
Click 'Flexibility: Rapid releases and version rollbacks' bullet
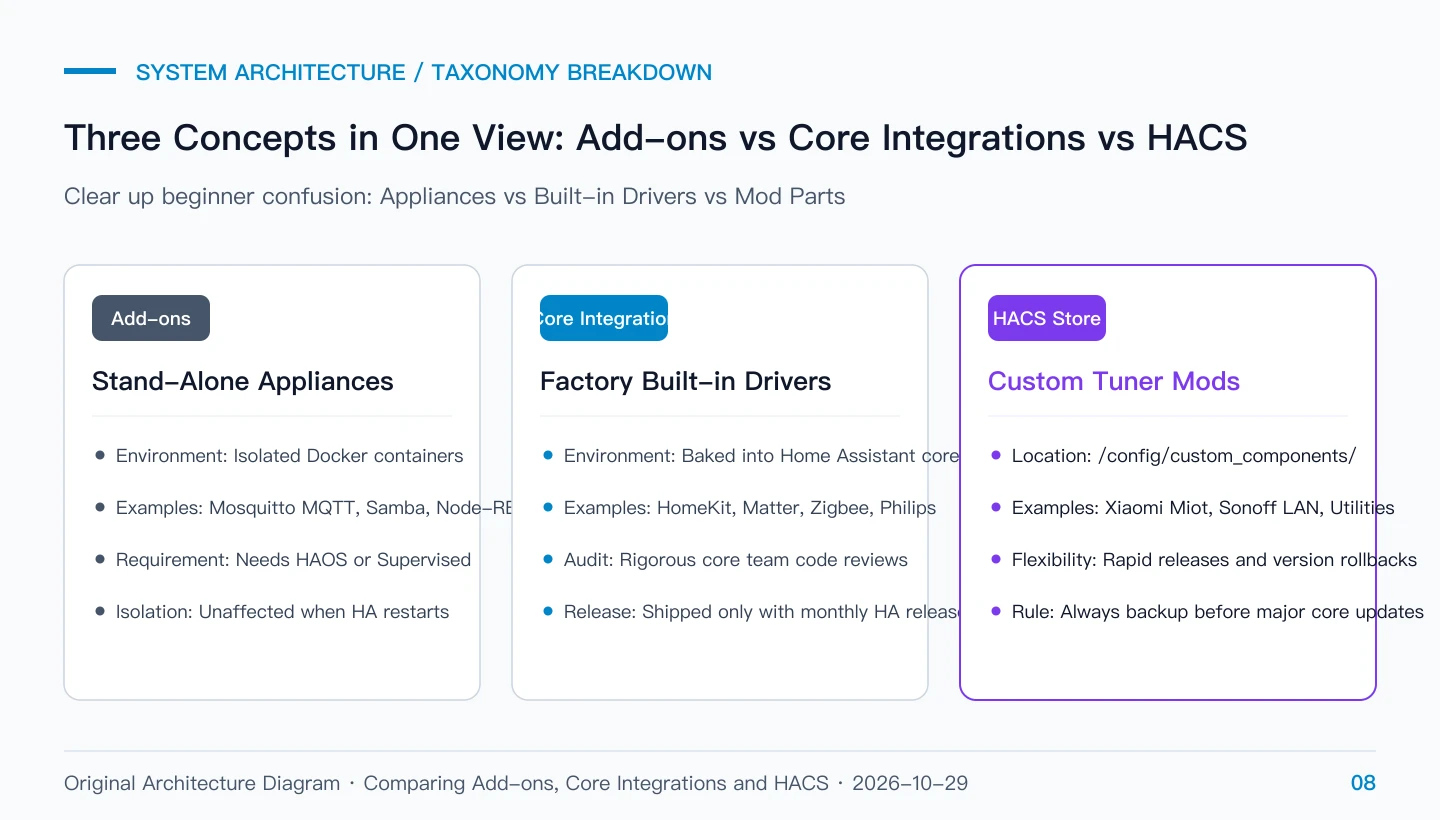1215,560
